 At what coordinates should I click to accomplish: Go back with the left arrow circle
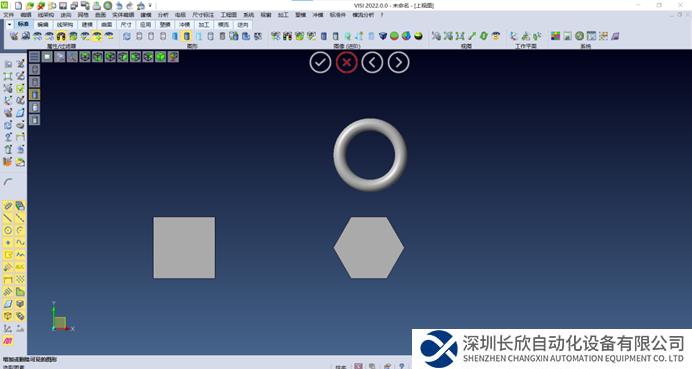point(372,63)
